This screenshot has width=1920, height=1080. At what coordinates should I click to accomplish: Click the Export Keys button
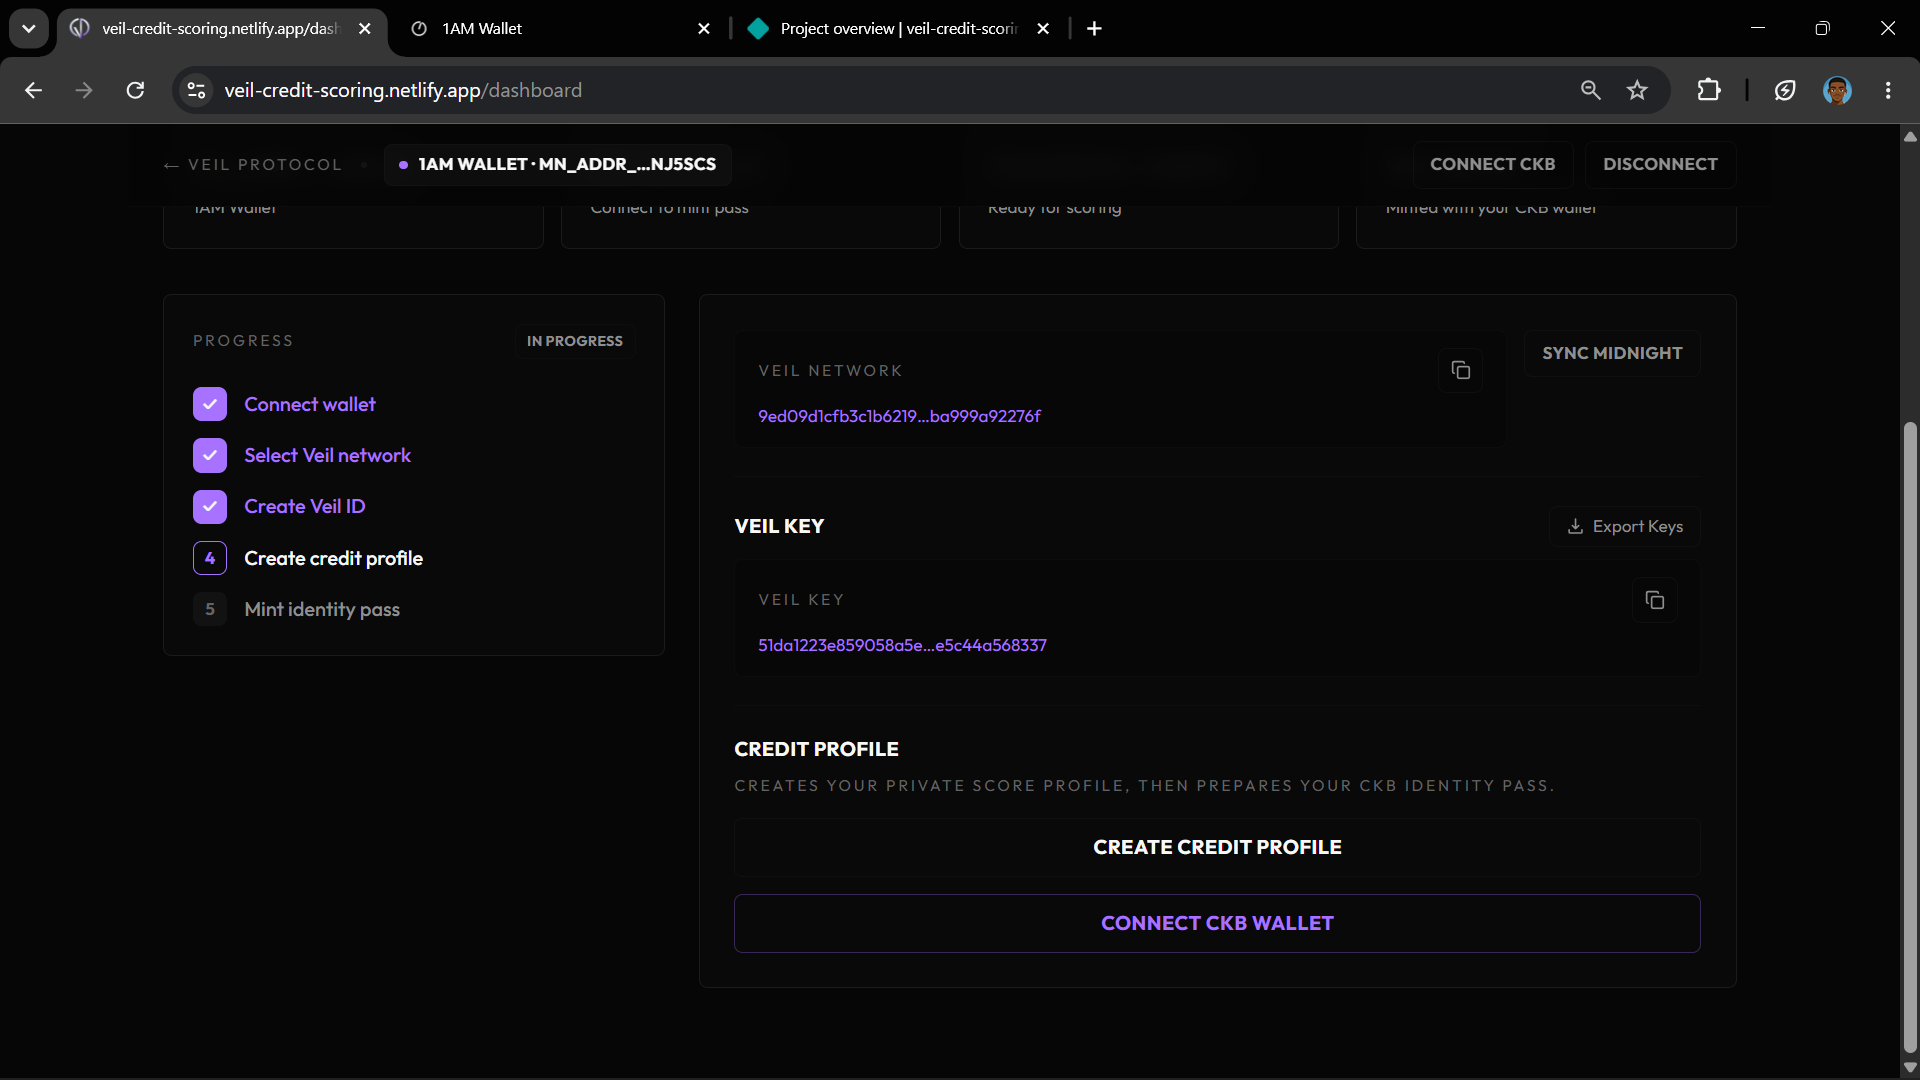(1625, 526)
